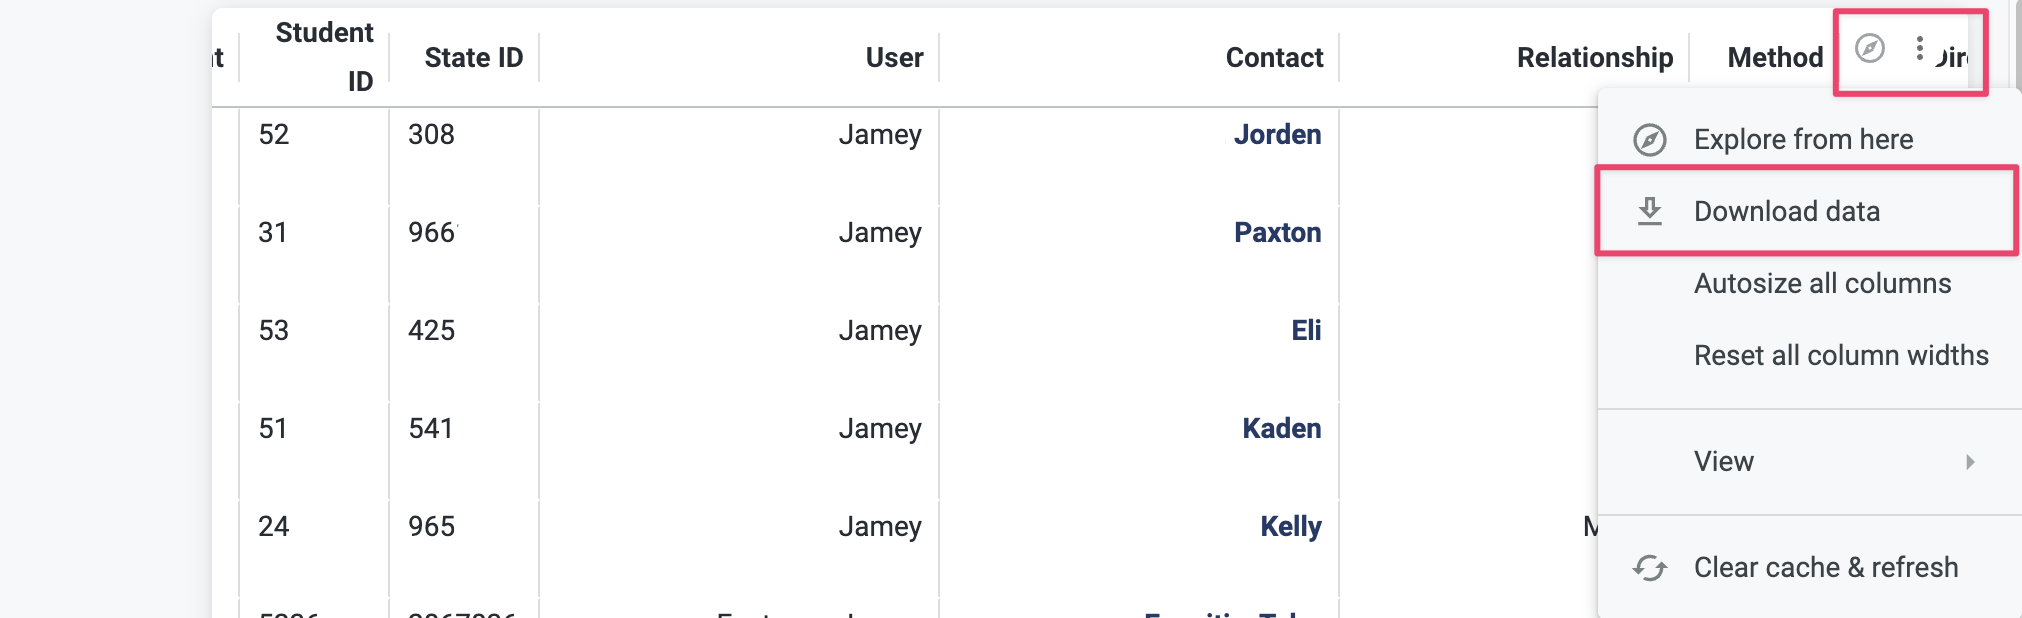Click the download arrow icon
This screenshot has width=2022, height=618.
1649,211
